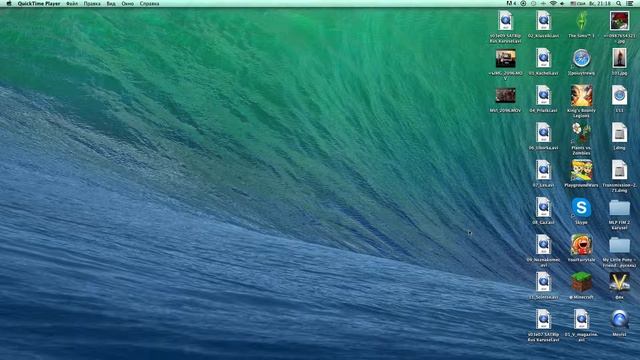The image size is (640, 360).
Task: Select the Movist player icon
Action: coord(619,319)
